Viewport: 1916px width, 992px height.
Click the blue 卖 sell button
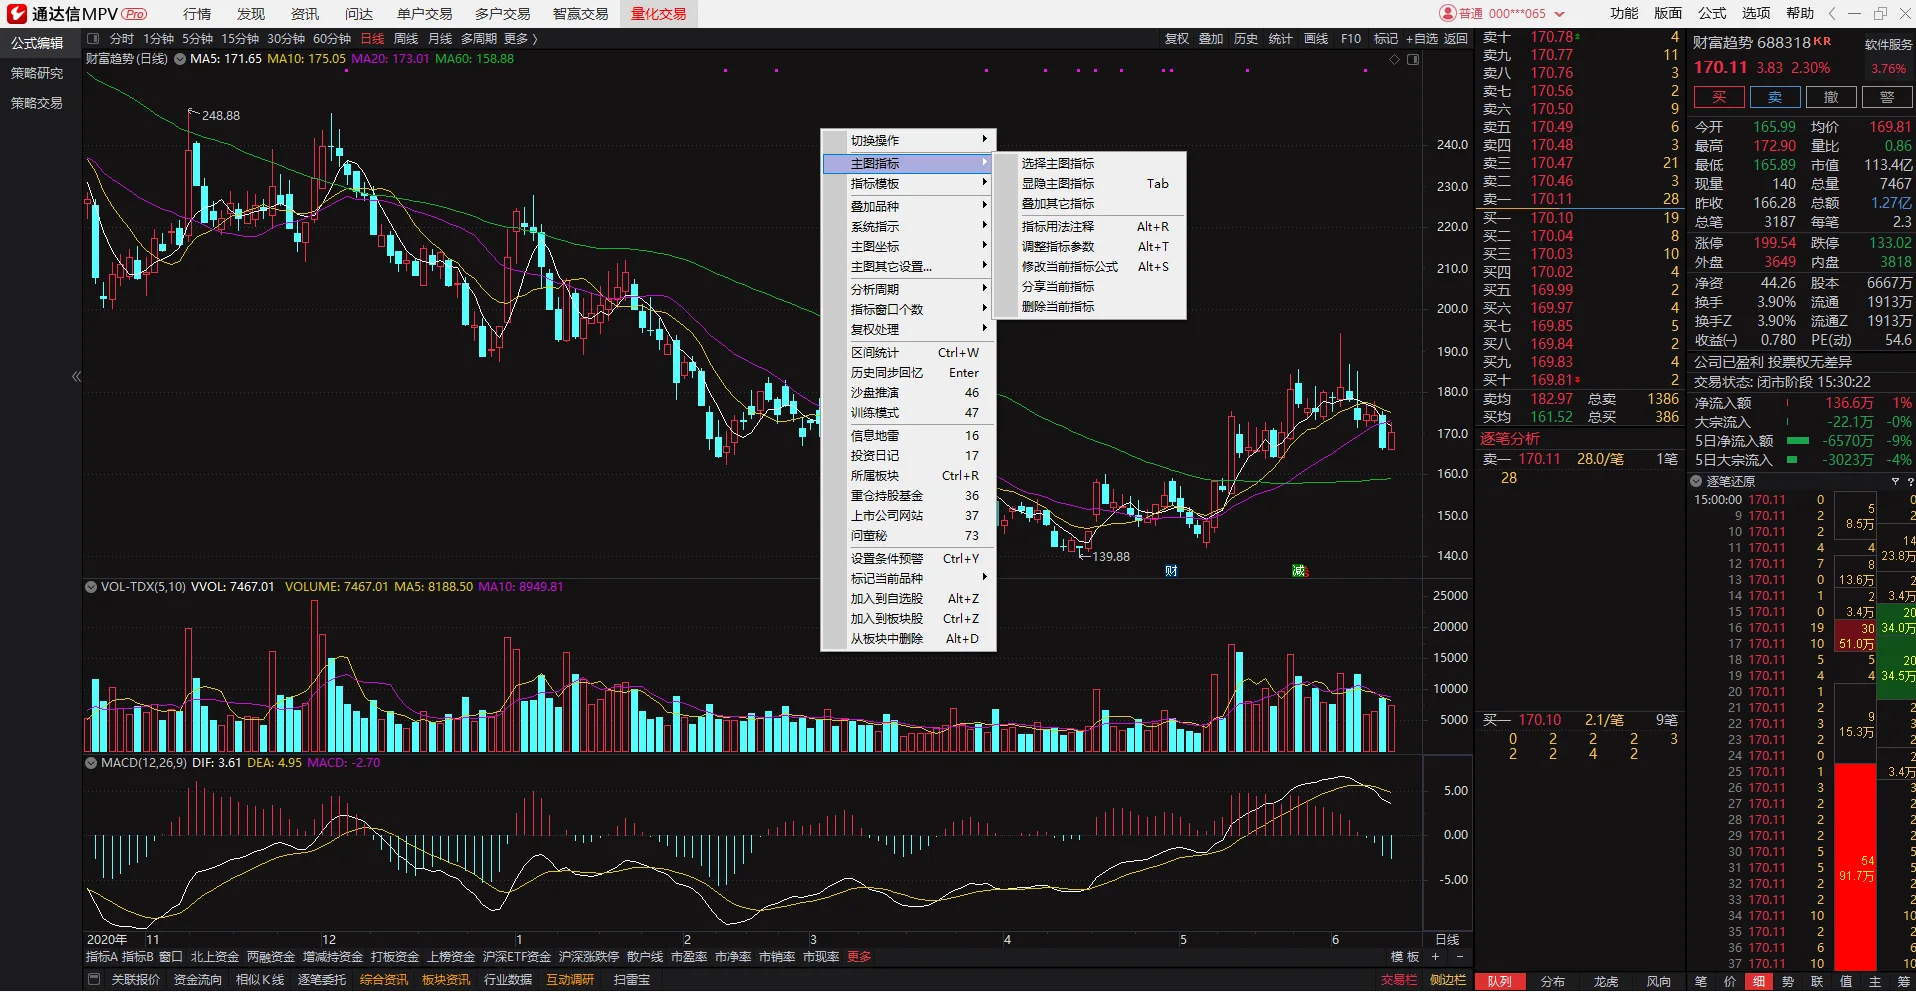click(1774, 97)
